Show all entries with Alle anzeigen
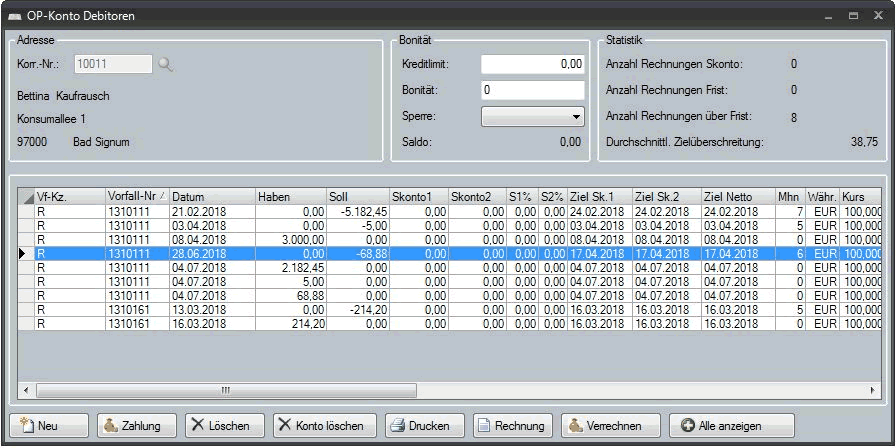Screen dimensions: 896x448 [731, 426]
